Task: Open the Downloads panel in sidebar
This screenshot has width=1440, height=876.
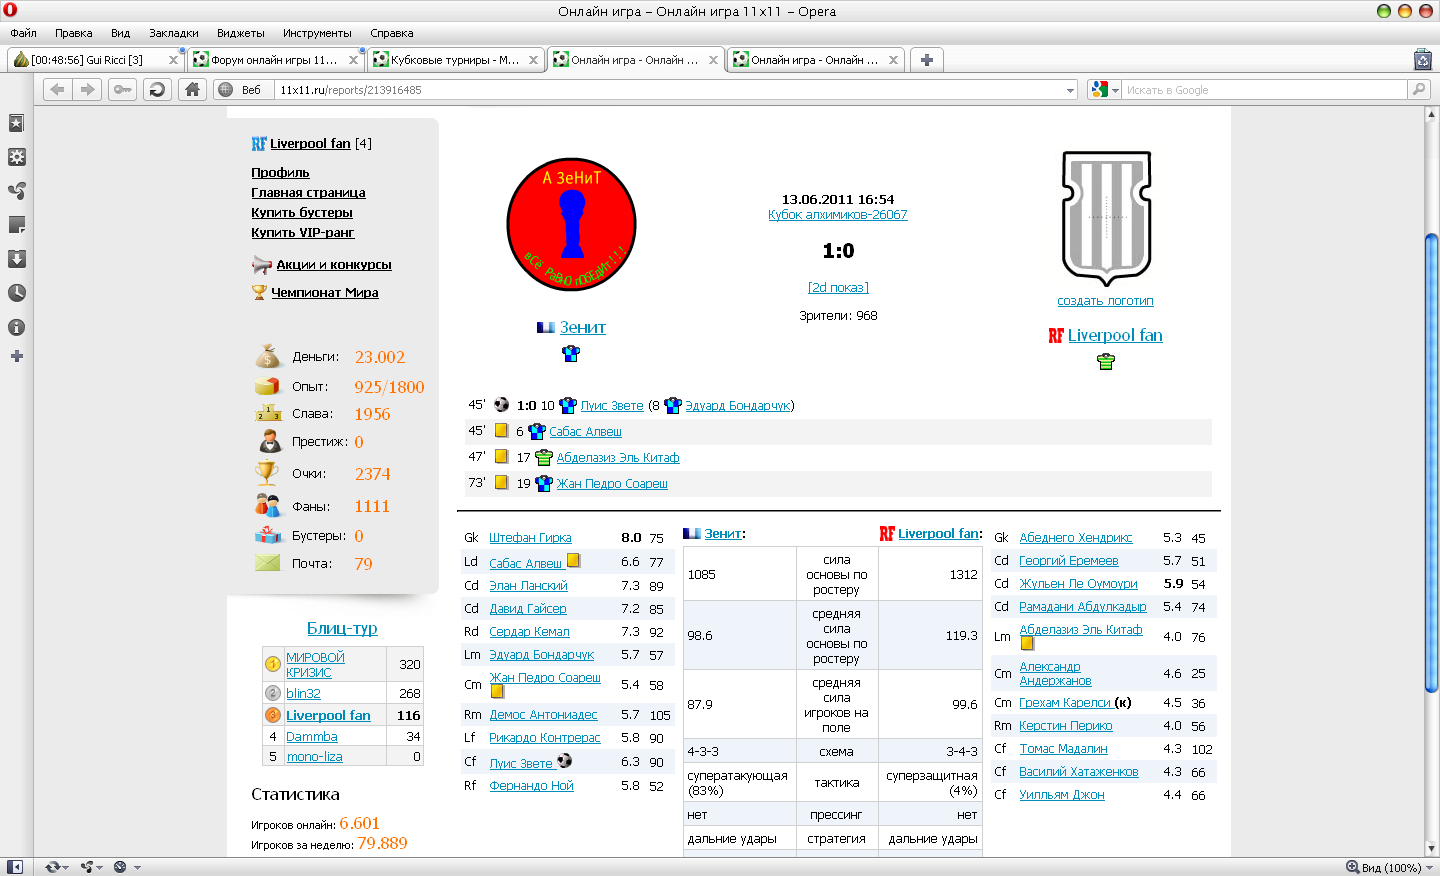Action: tap(16, 259)
